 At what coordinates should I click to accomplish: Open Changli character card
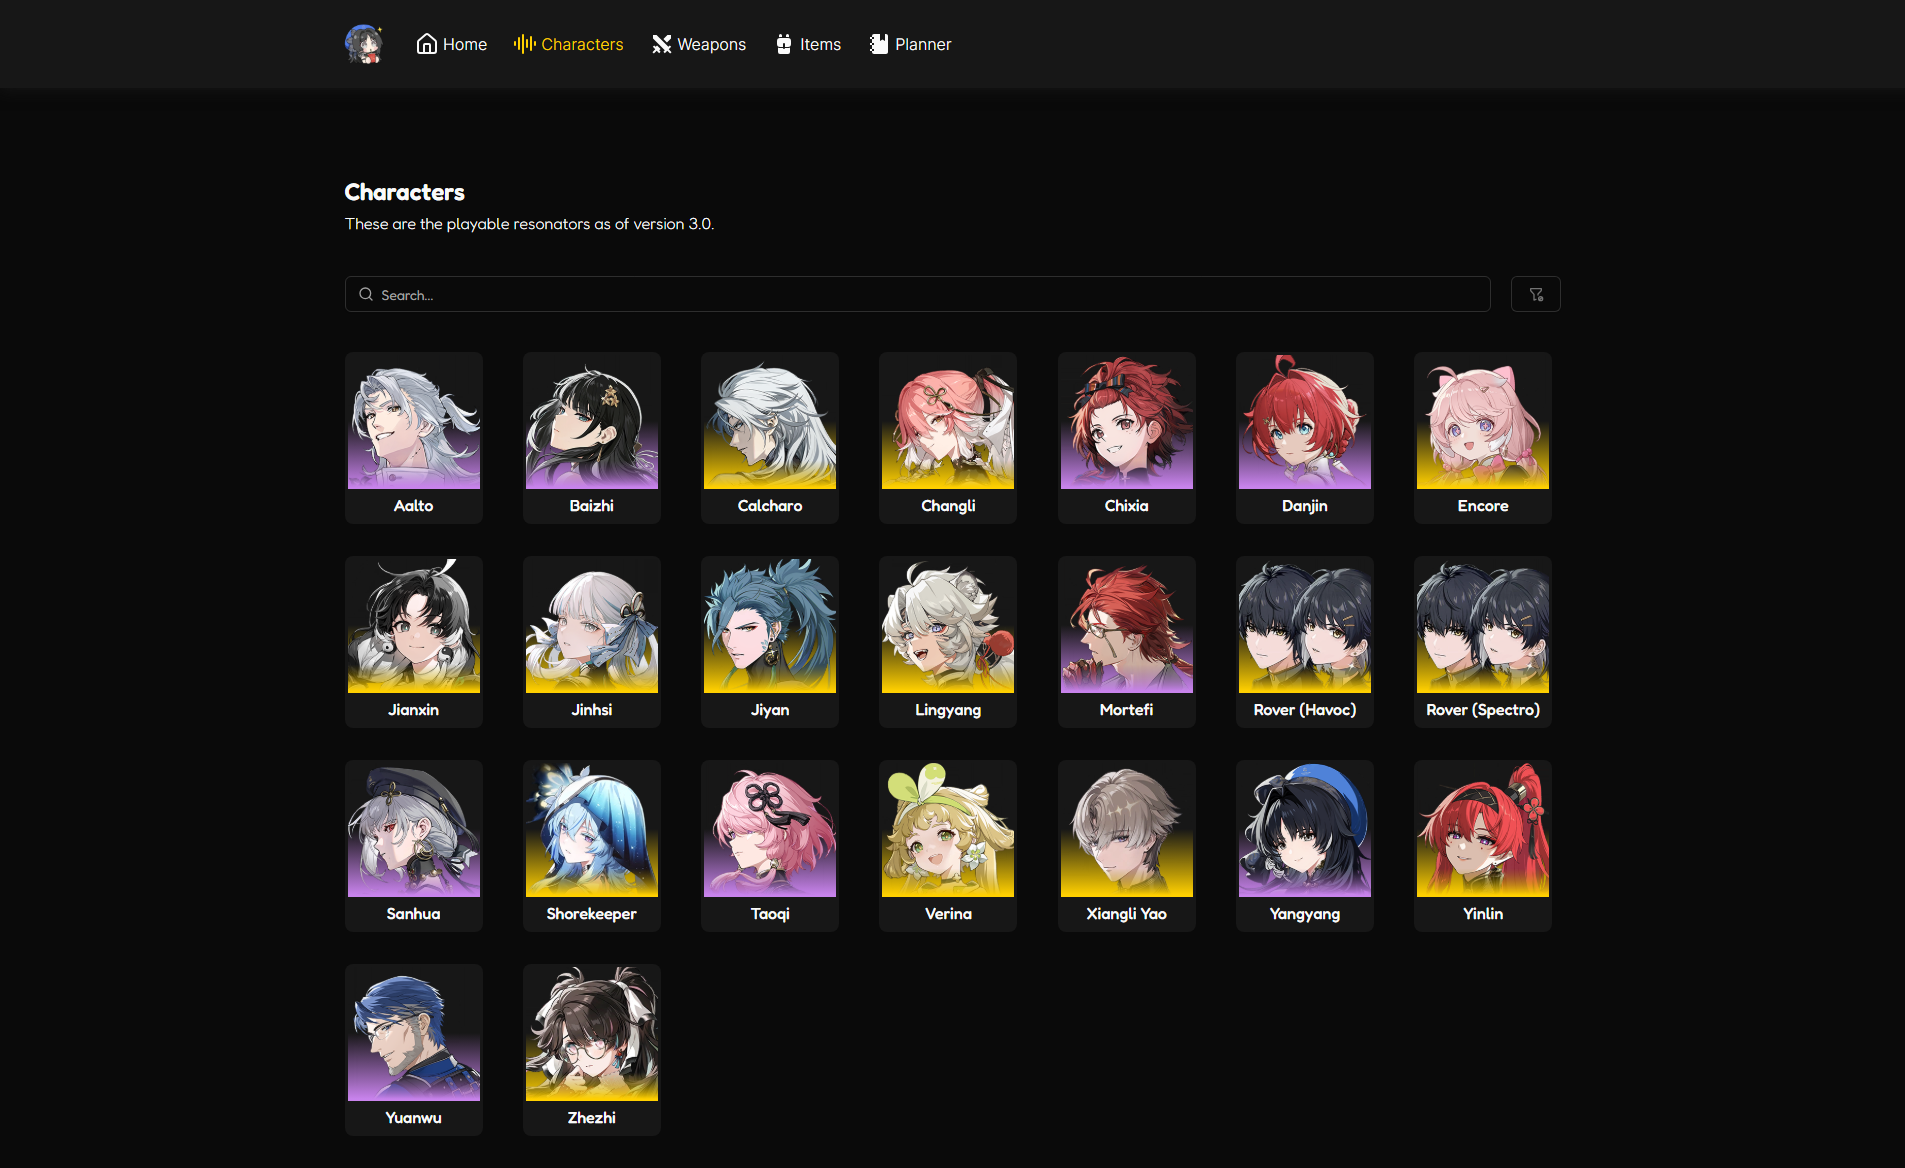point(948,438)
